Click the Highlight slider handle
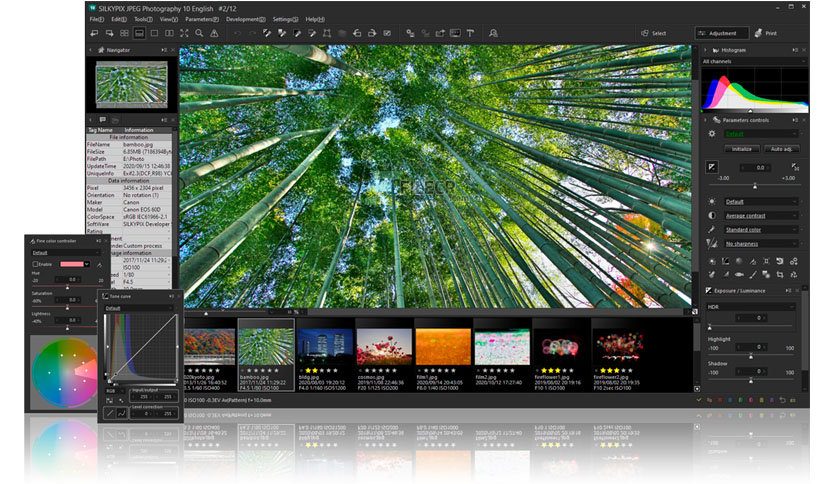Screen dimensions: 836x484 (751, 356)
